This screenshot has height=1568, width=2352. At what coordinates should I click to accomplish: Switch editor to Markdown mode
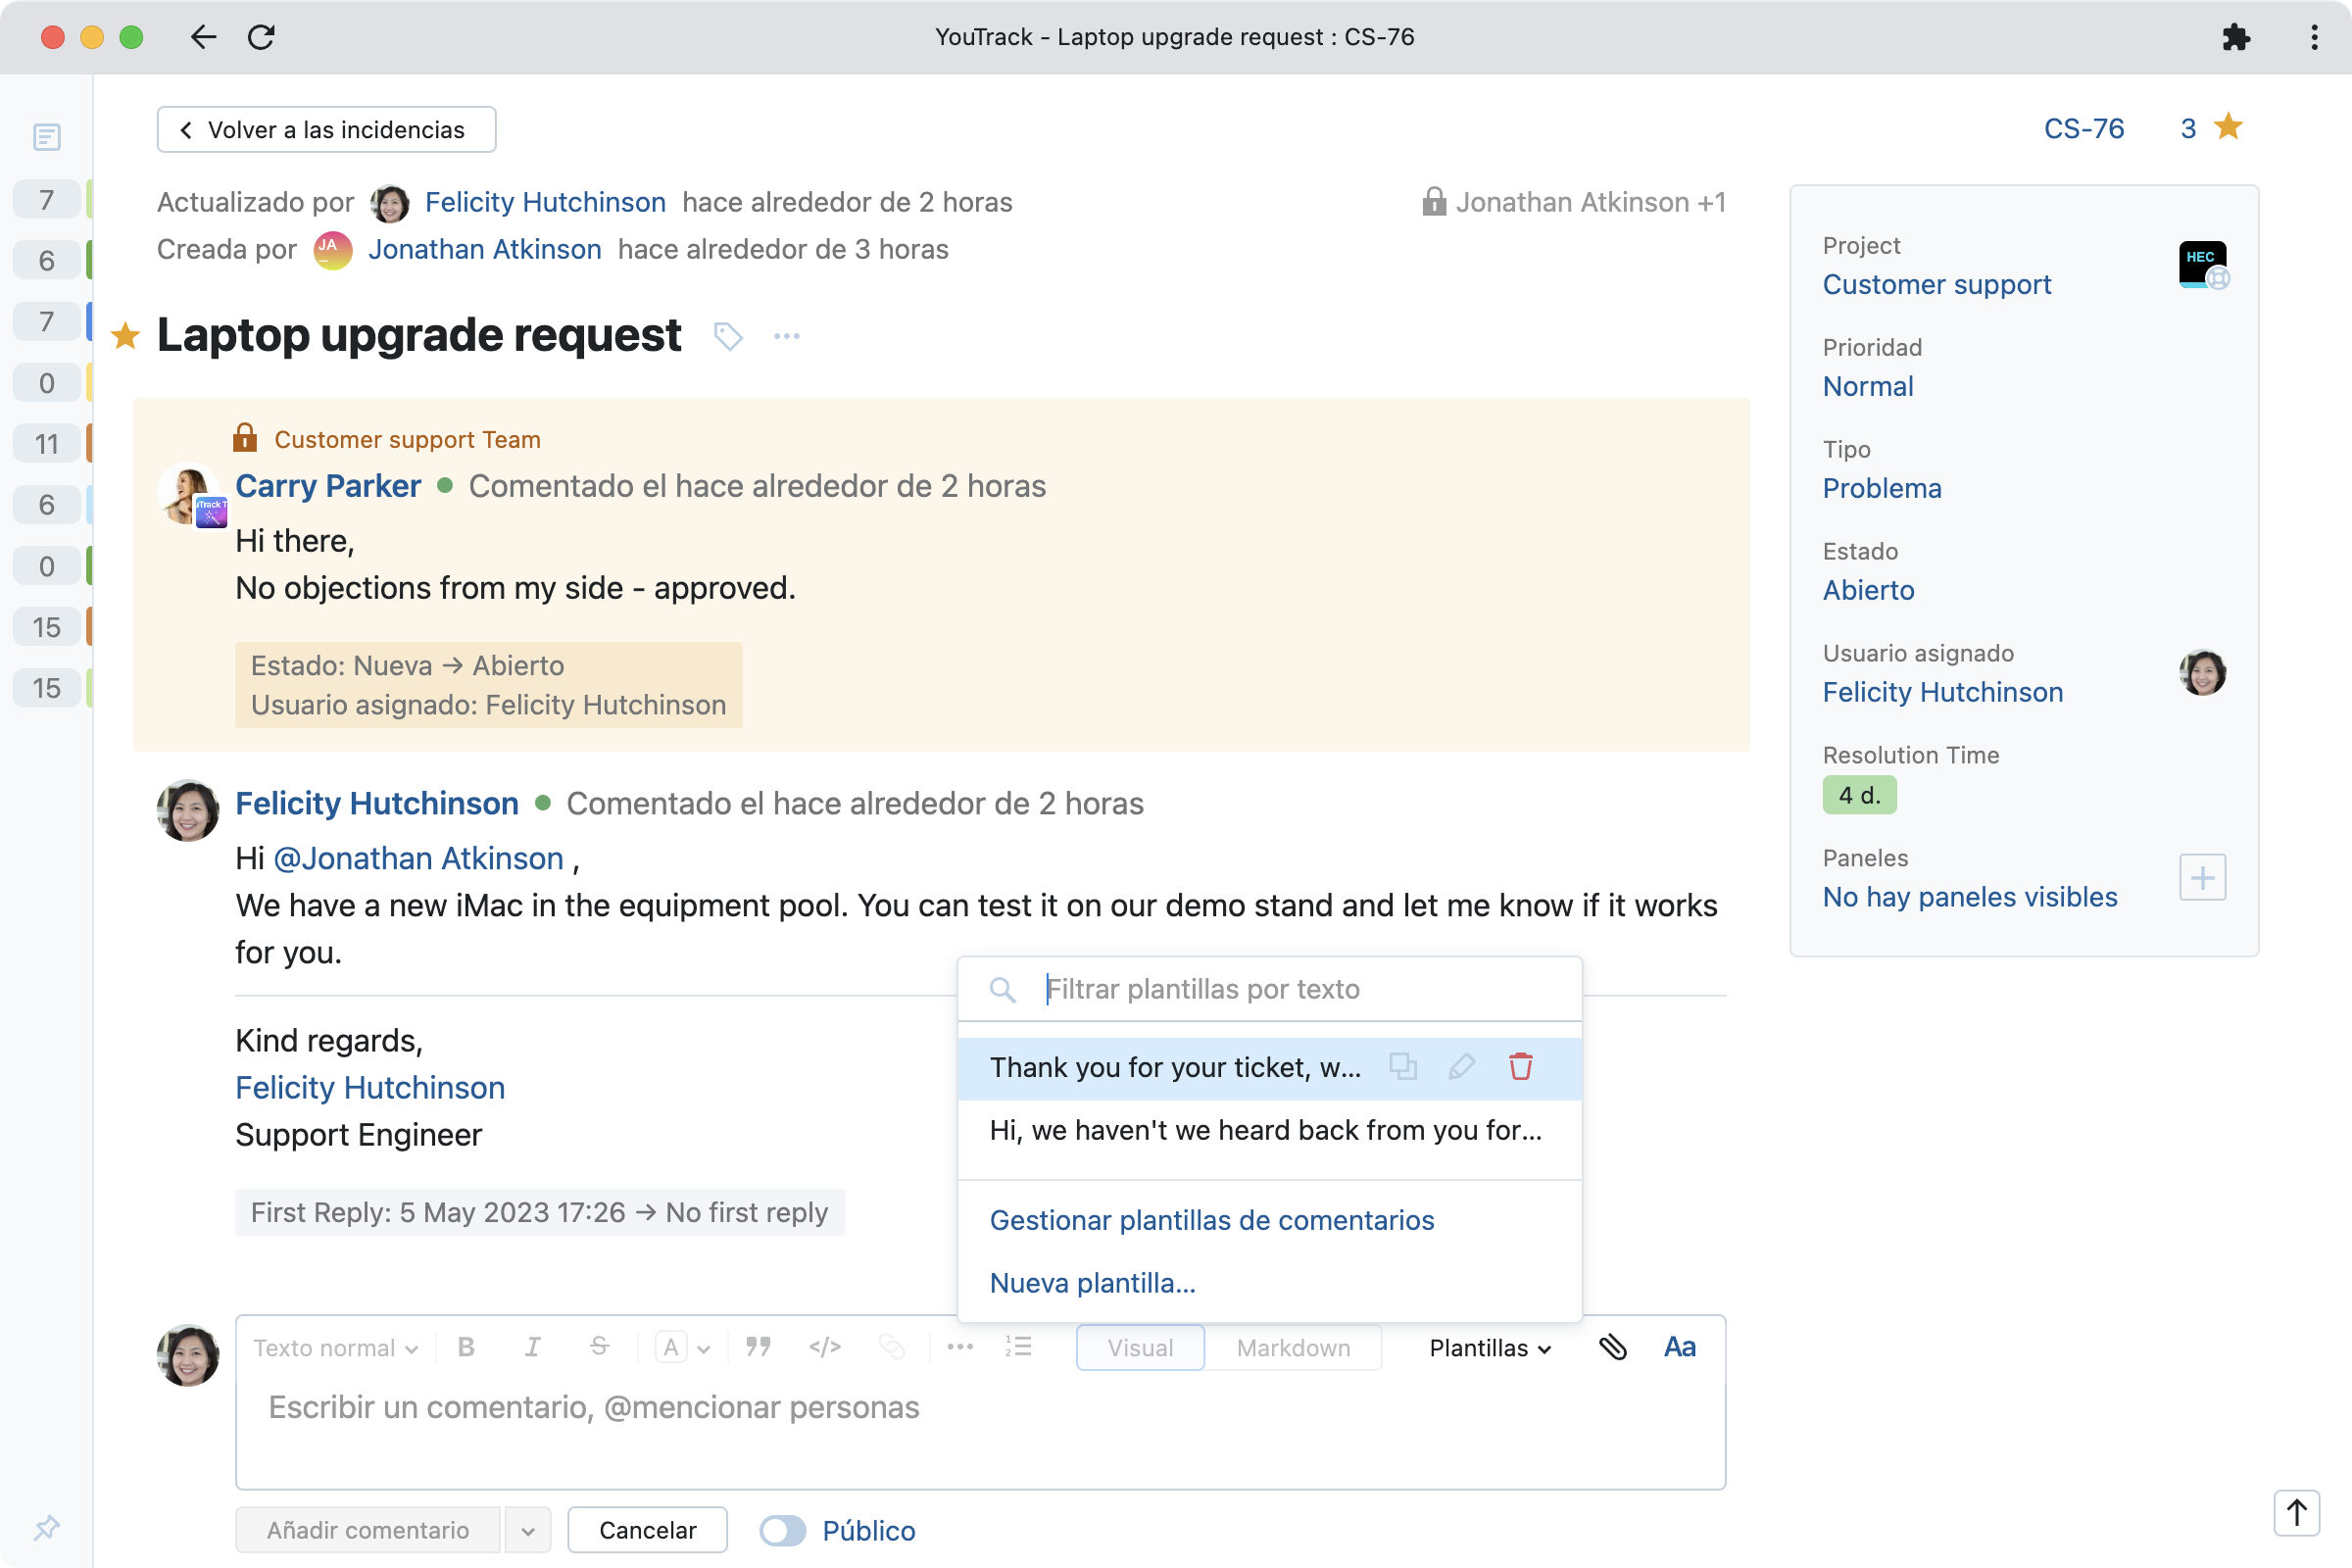pos(1293,1348)
